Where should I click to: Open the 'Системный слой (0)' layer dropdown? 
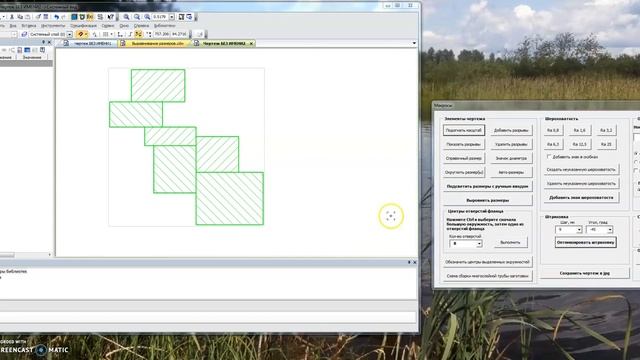pos(69,34)
